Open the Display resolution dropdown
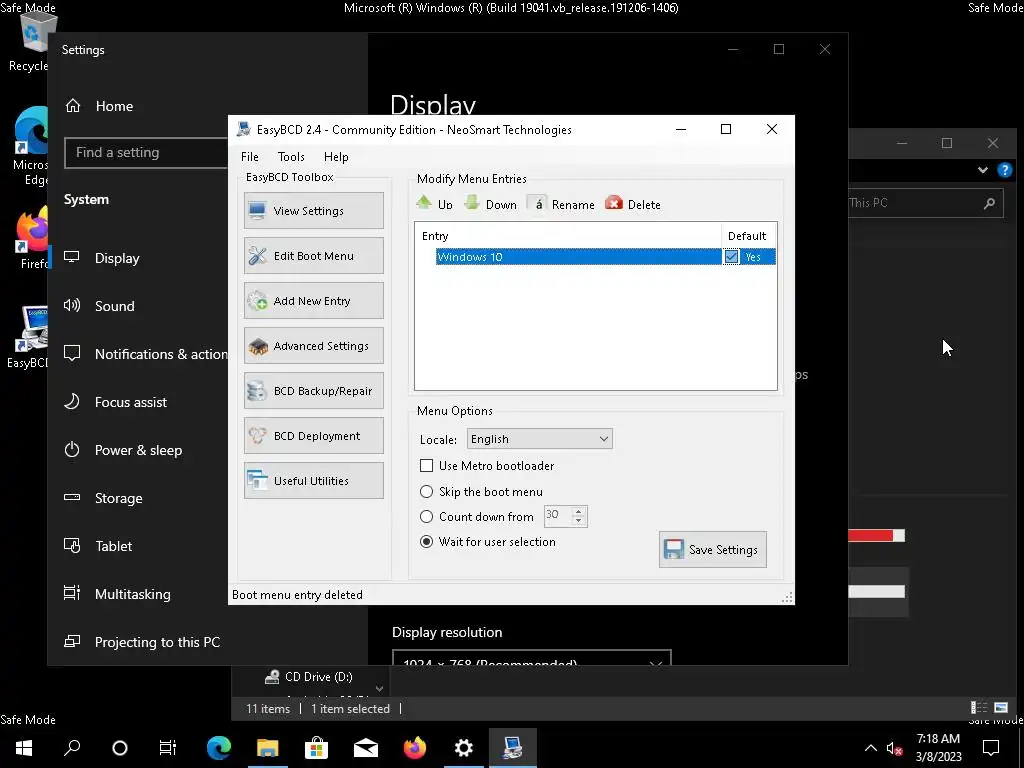 point(532,658)
